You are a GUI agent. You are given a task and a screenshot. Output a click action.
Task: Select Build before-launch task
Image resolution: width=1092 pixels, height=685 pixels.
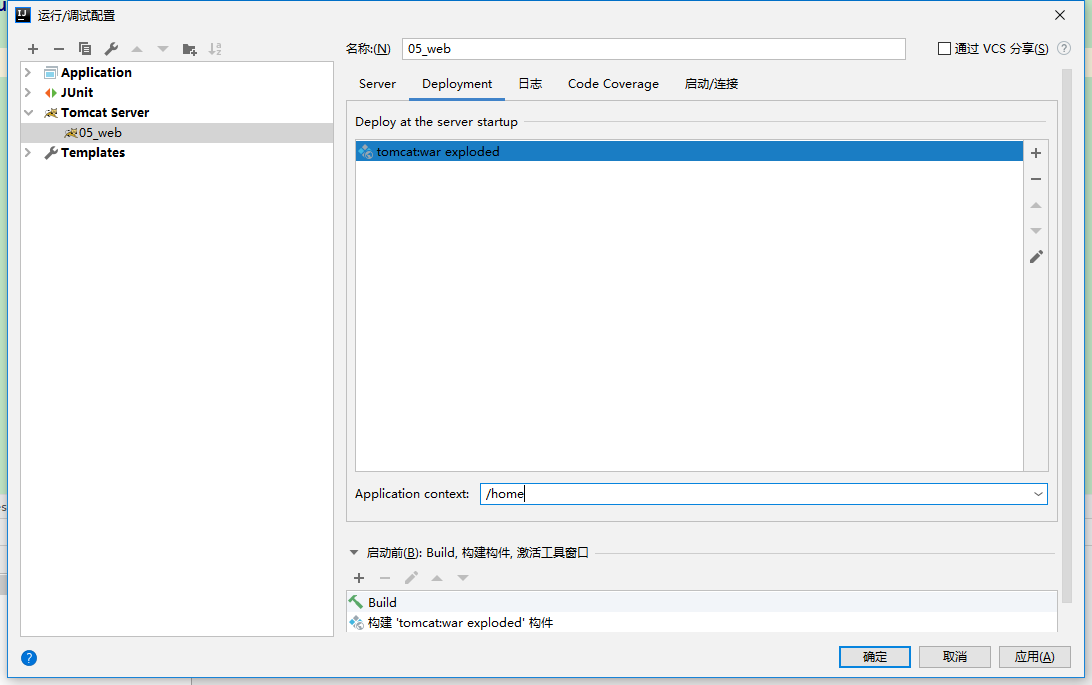tap(701, 602)
